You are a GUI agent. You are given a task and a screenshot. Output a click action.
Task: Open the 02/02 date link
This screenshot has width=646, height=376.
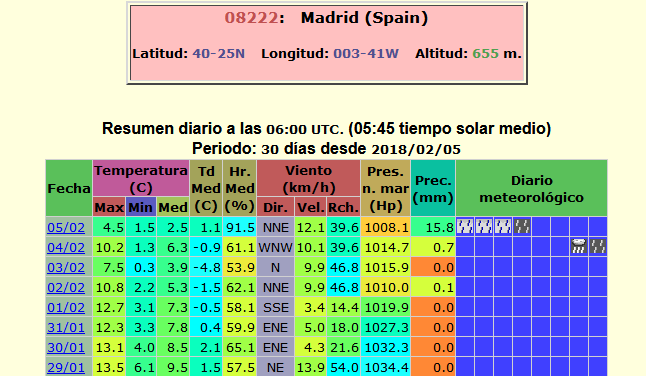[x=66, y=287]
